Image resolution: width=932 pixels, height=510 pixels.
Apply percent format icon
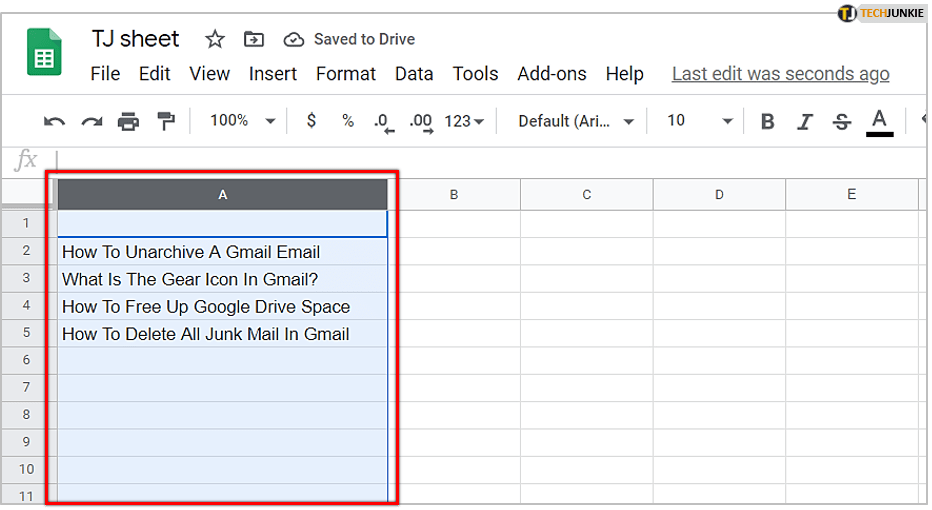[x=348, y=121]
